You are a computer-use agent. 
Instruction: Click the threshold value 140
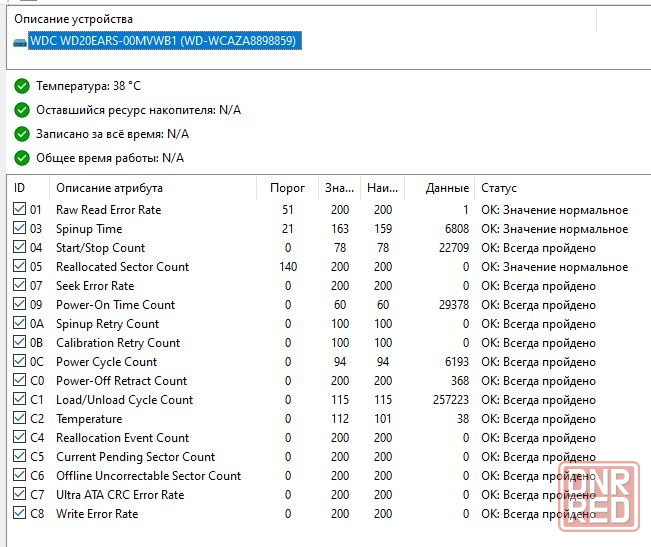pyautogui.click(x=288, y=267)
